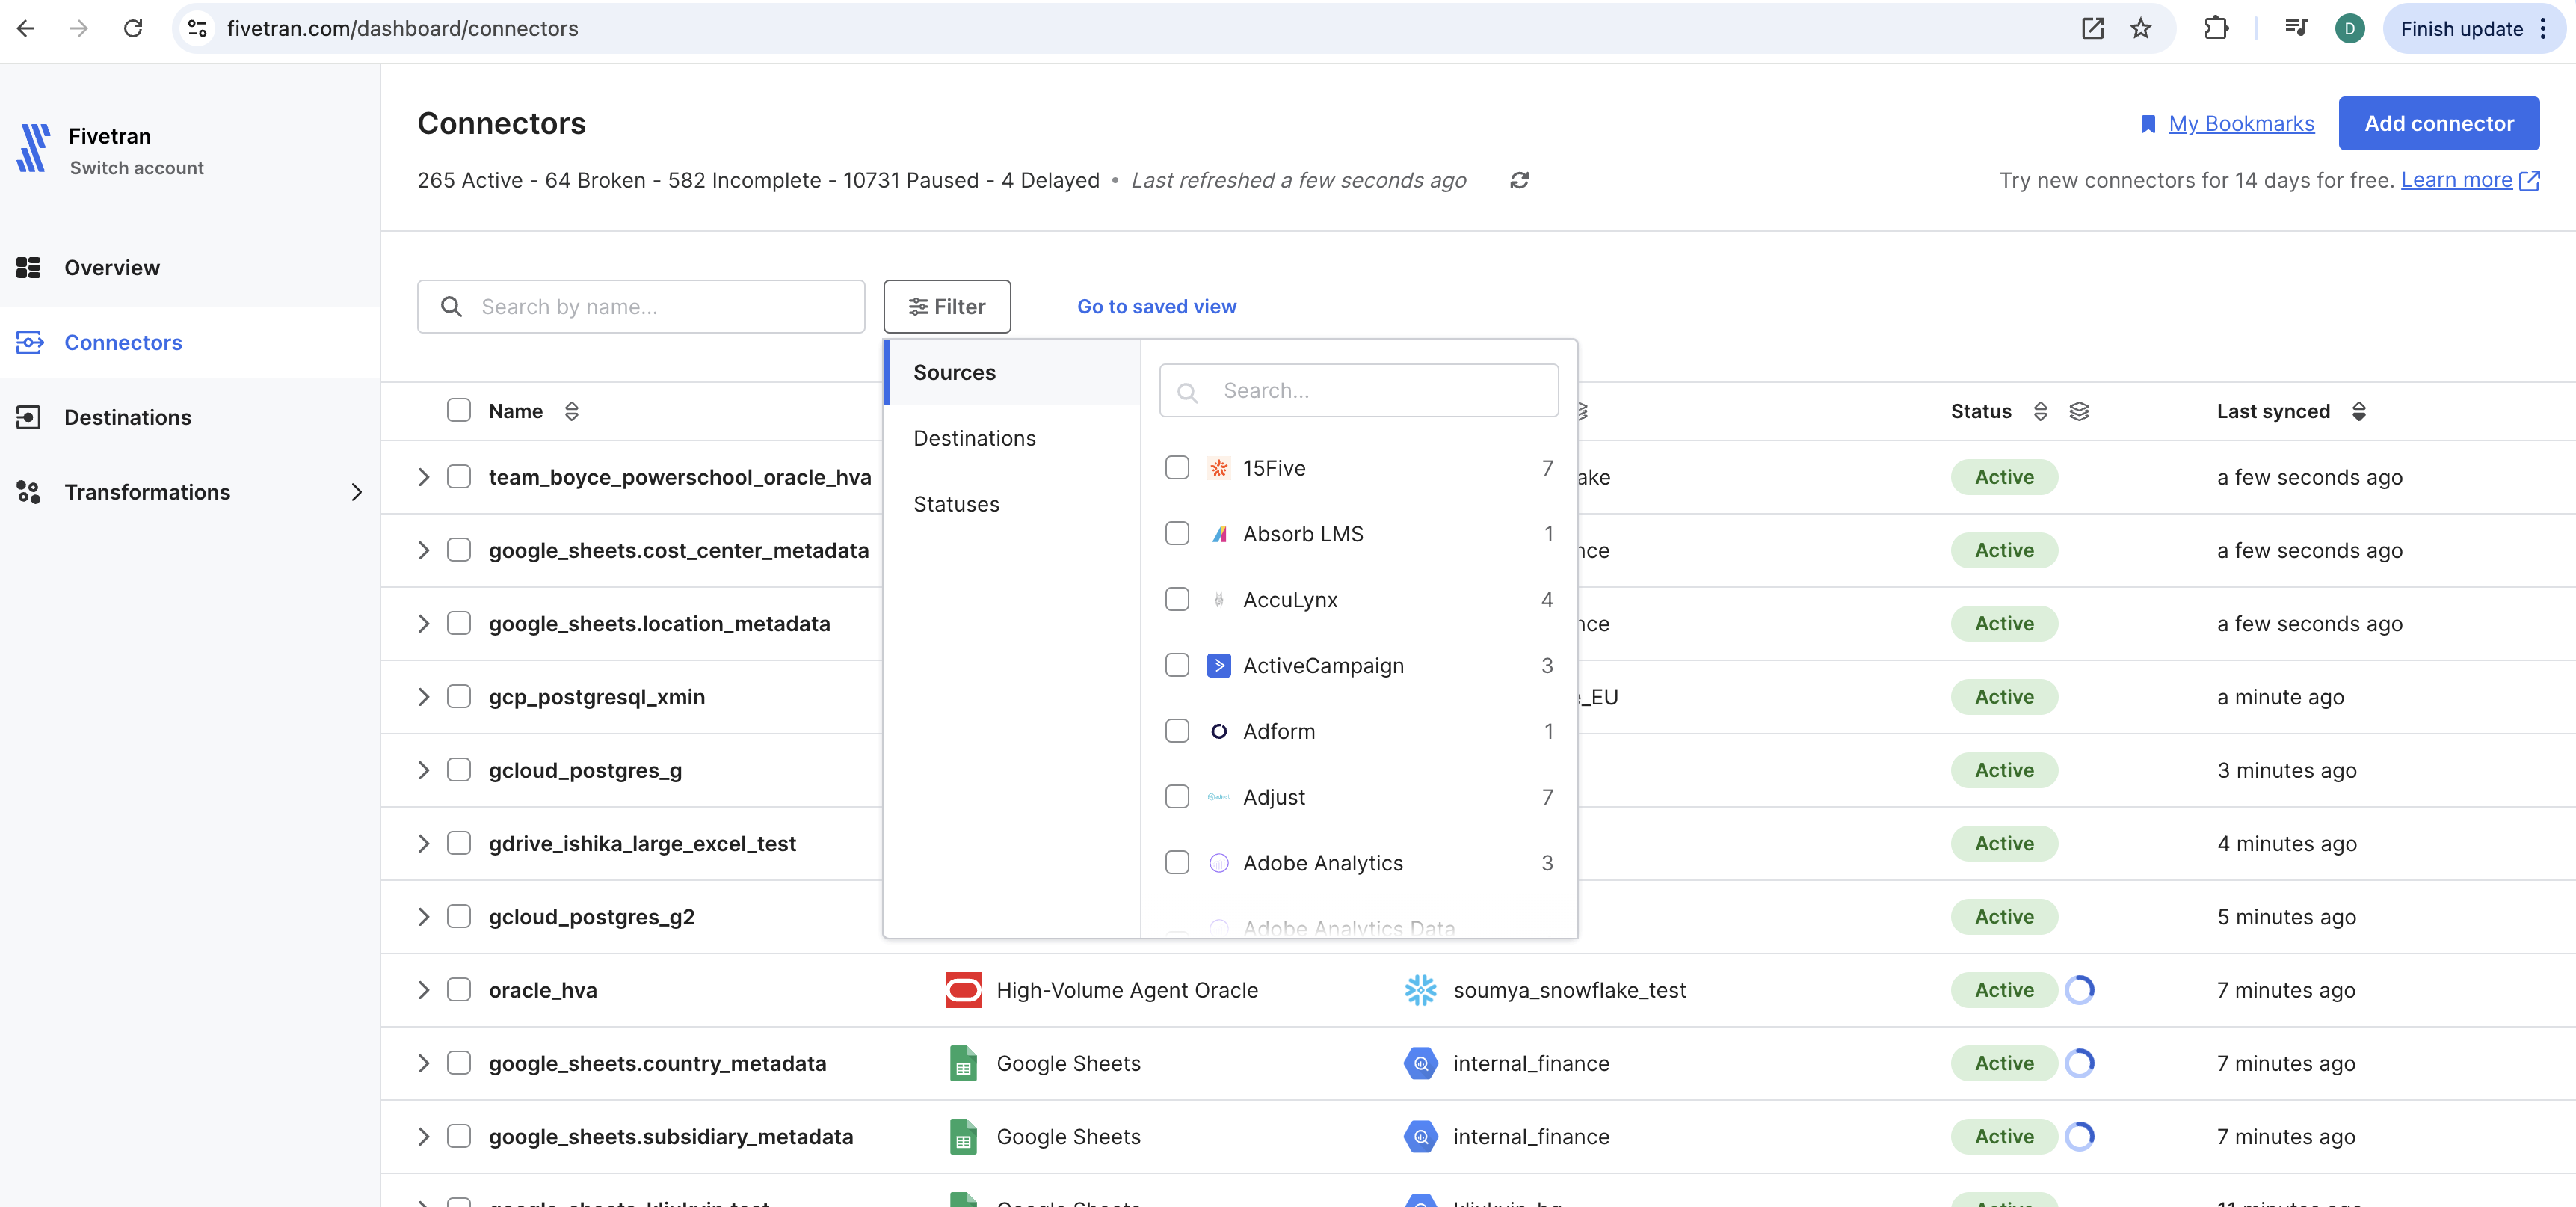
Task: Open Overview dashboard icon in sidebar
Action: click(28, 268)
